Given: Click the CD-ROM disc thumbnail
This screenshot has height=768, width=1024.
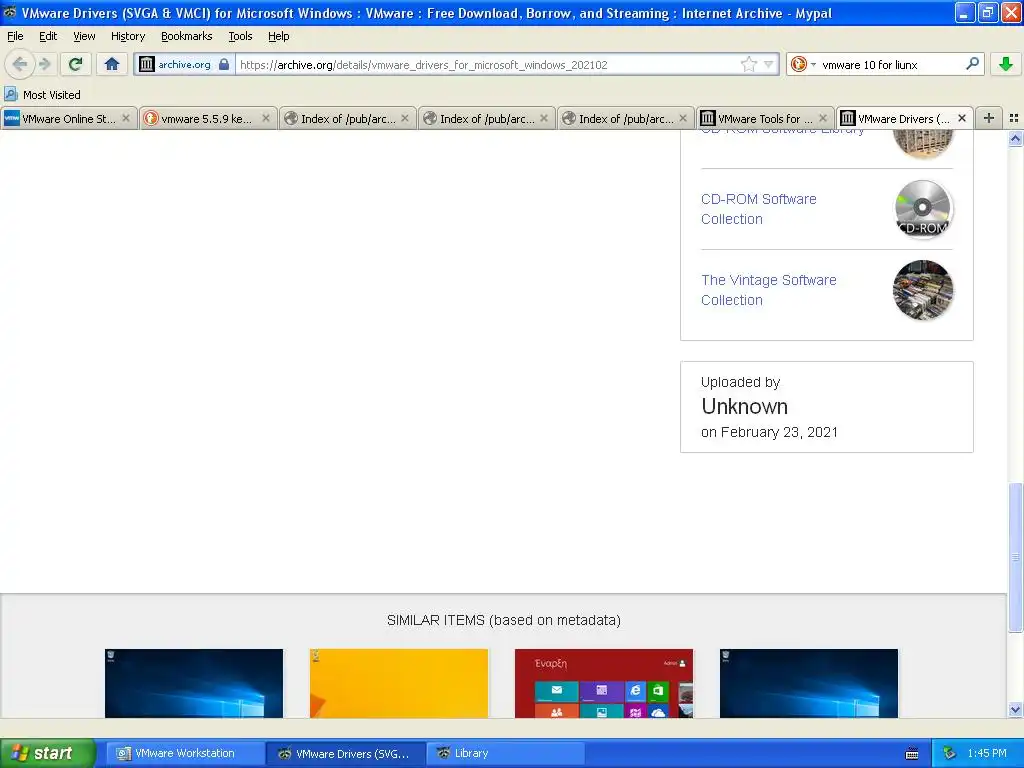Looking at the screenshot, I should tap(923, 209).
